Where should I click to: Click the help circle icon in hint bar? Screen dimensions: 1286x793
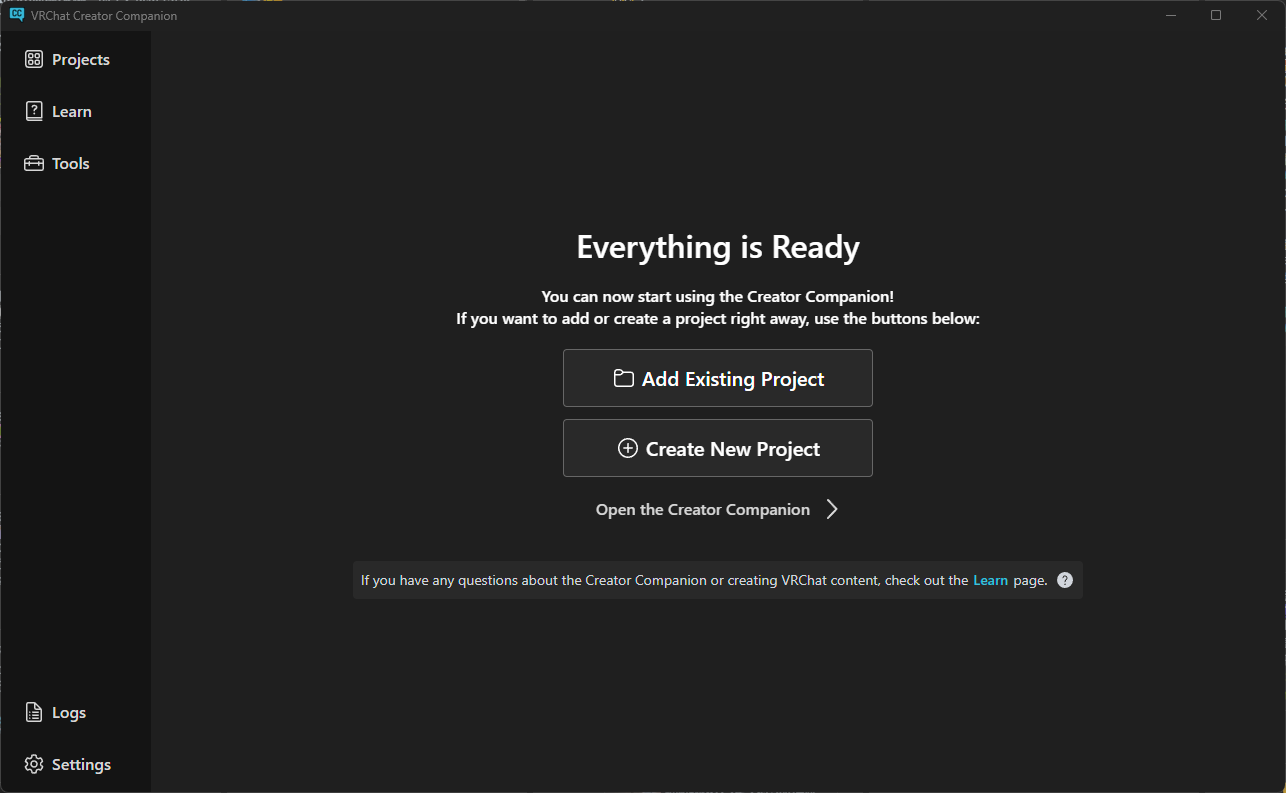coord(1065,580)
